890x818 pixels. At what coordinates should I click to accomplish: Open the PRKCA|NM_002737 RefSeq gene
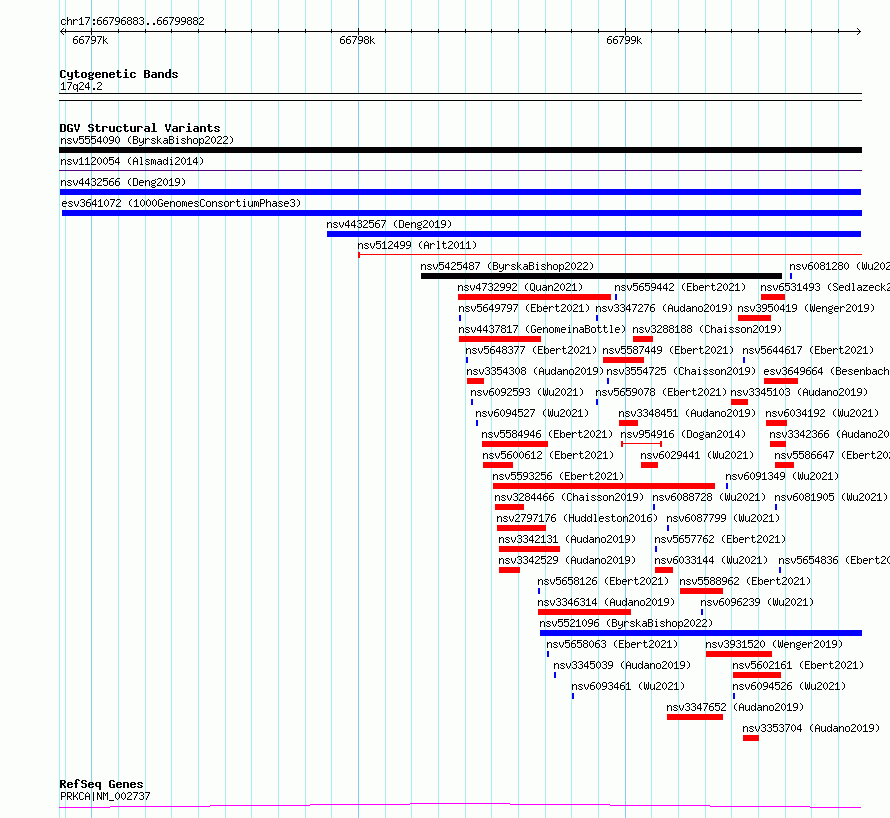point(106,796)
